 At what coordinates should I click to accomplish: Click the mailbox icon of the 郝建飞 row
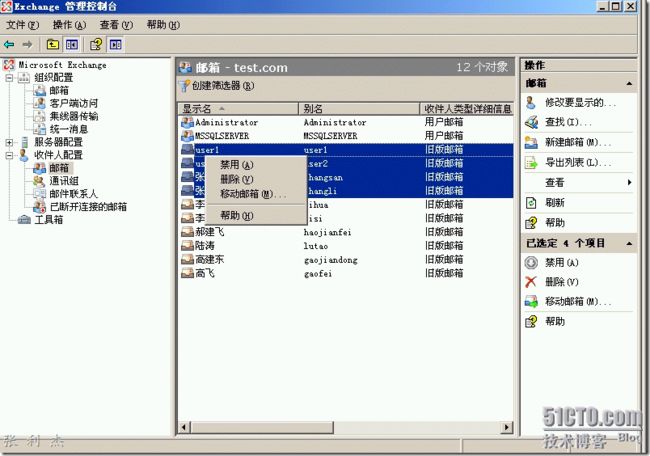click(x=187, y=232)
